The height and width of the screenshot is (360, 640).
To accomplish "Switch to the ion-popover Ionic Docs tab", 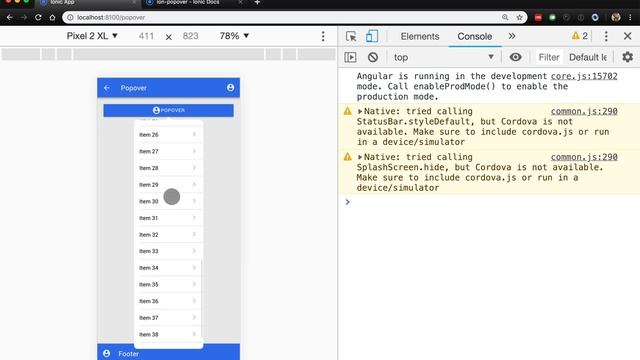I will click(x=194, y=3).
